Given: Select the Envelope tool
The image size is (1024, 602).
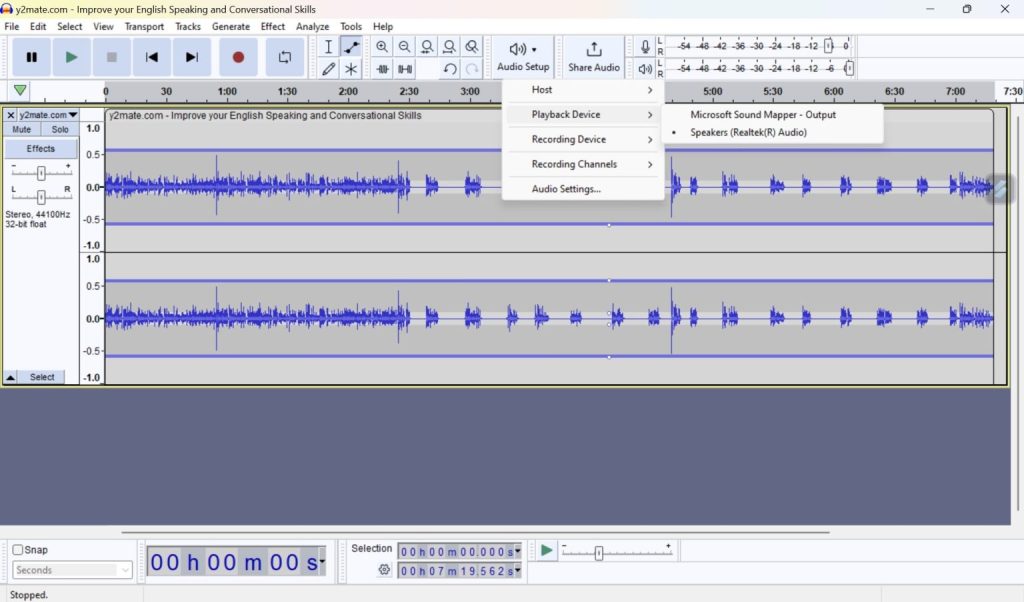Looking at the screenshot, I should (x=351, y=46).
